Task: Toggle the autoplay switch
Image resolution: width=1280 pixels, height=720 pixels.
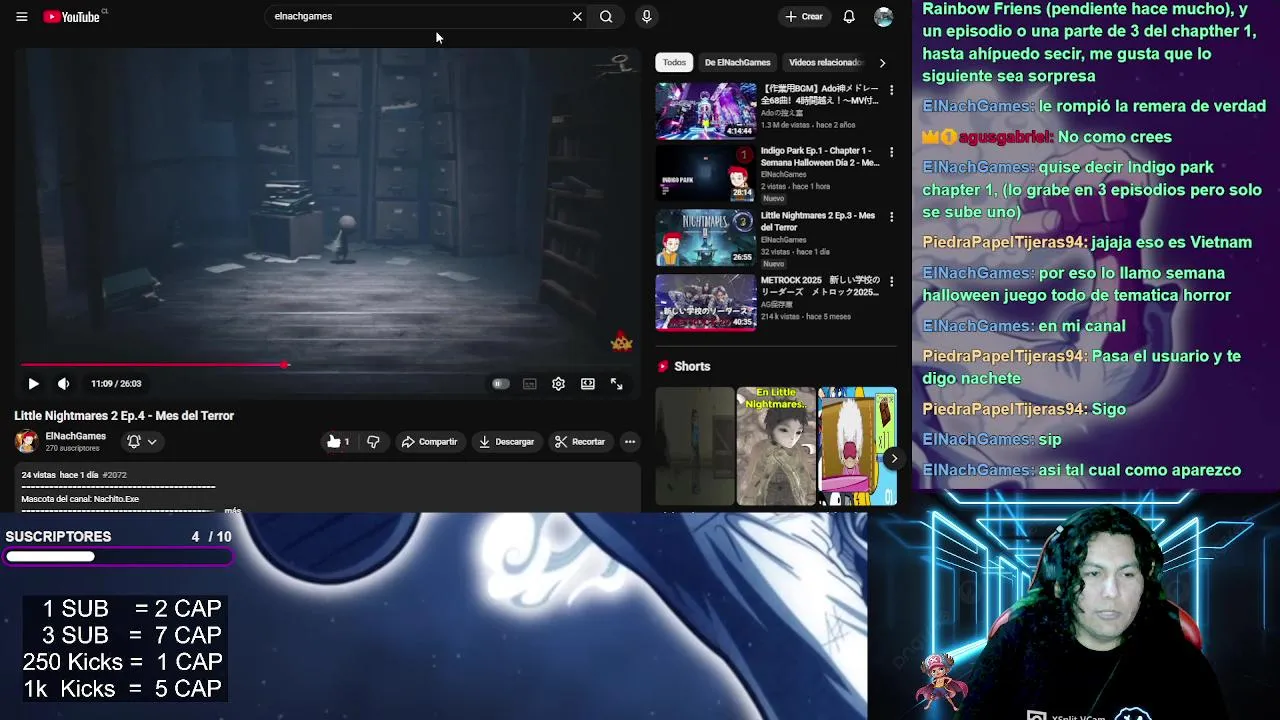Action: click(x=500, y=384)
